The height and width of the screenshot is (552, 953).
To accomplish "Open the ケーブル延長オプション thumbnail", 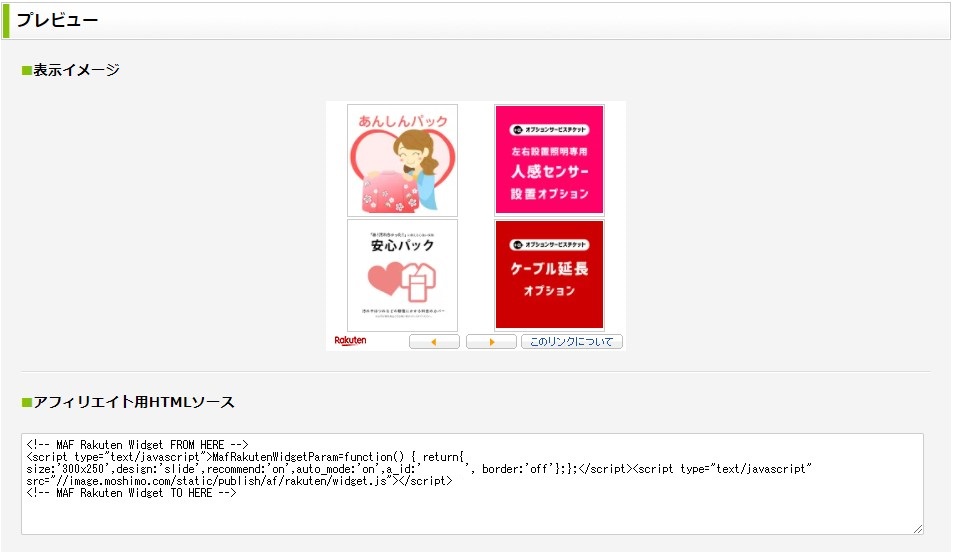I will (549, 275).
